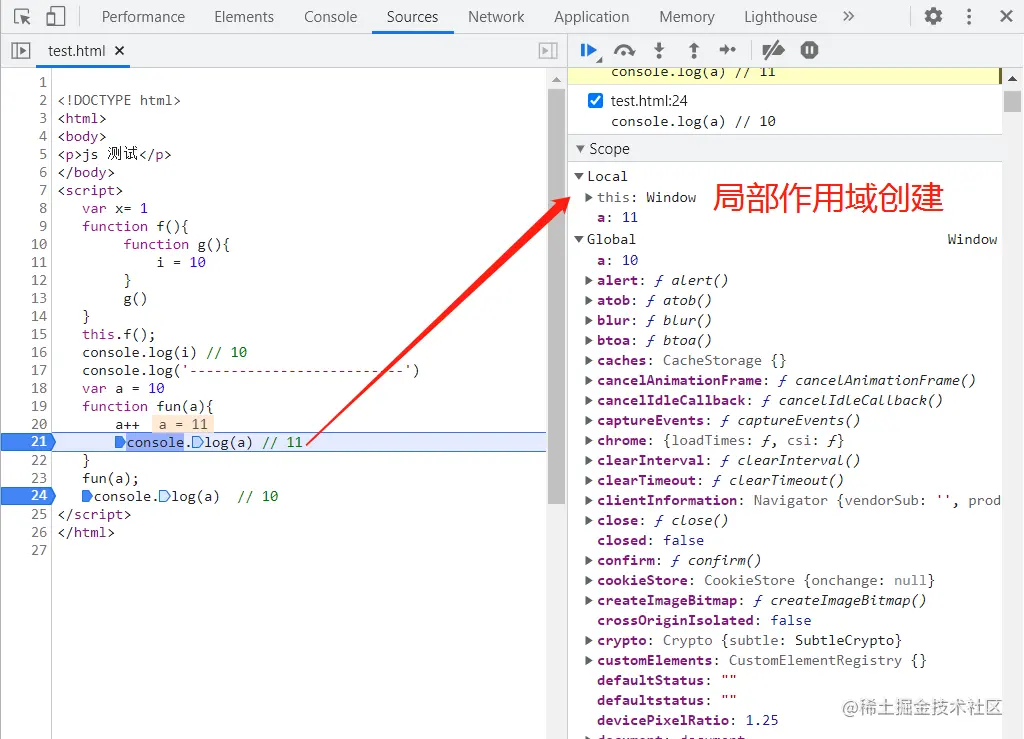Image resolution: width=1024 pixels, height=739 pixels.
Task: Click the Step button
Action: (x=728, y=50)
